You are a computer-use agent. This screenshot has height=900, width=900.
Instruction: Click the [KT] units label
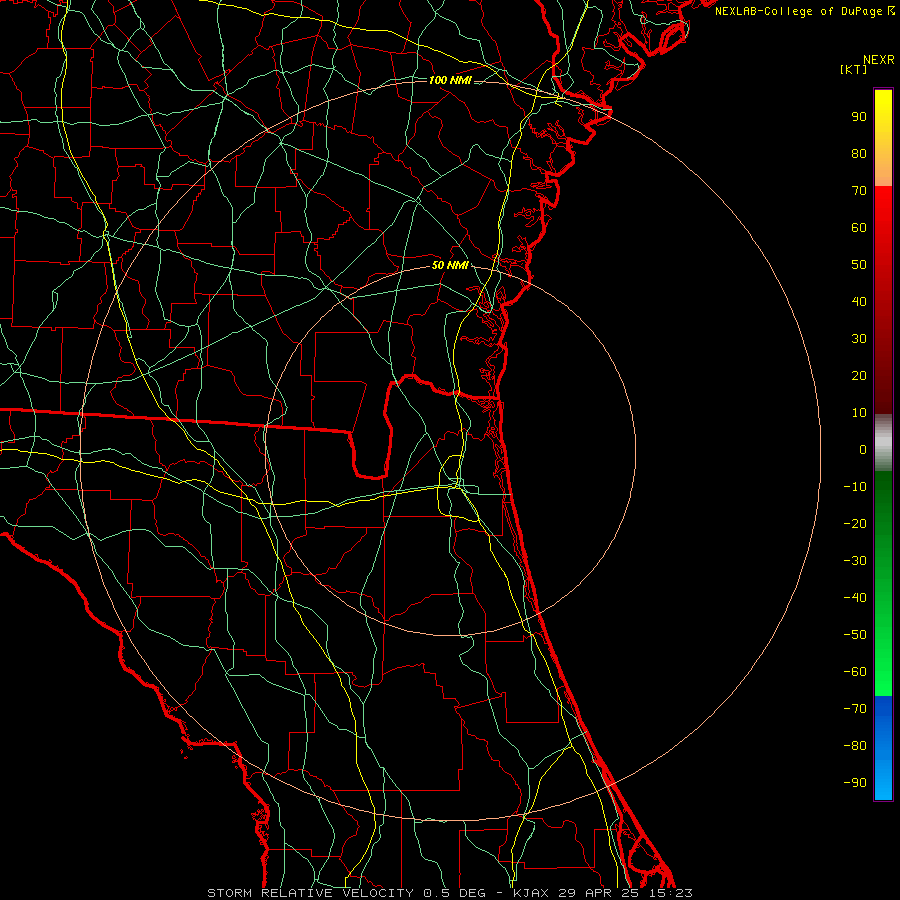point(854,69)
